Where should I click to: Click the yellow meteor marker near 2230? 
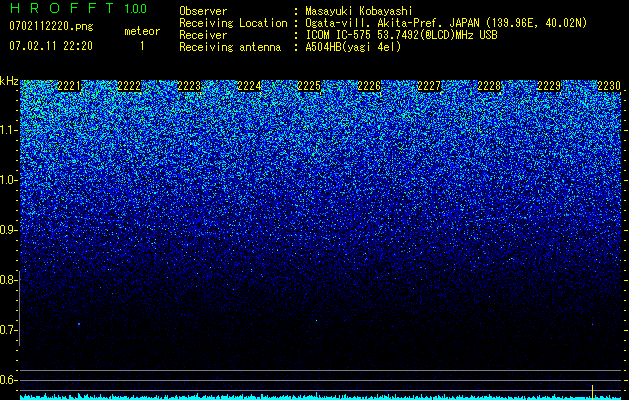(x=592, y=390)
